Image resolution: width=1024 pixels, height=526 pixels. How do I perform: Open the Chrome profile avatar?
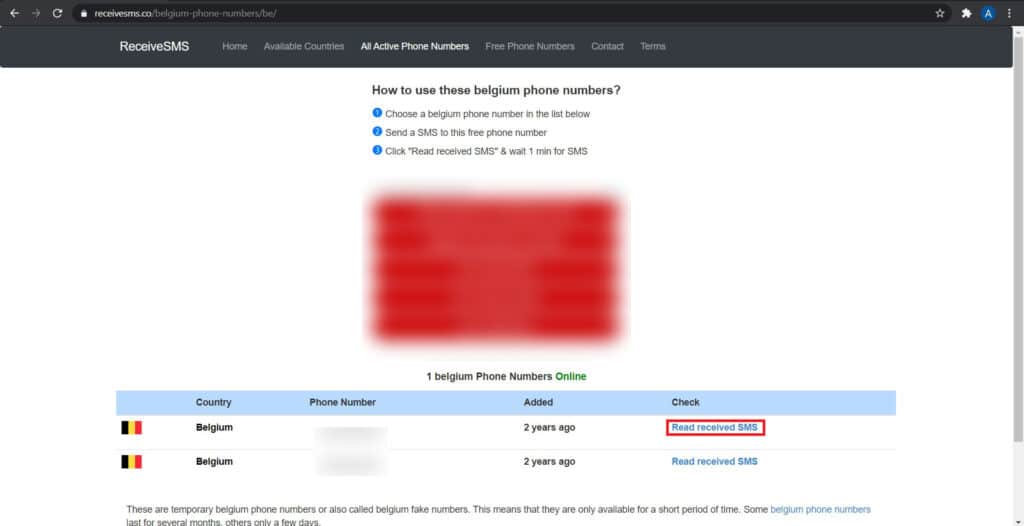pos(988,13)
